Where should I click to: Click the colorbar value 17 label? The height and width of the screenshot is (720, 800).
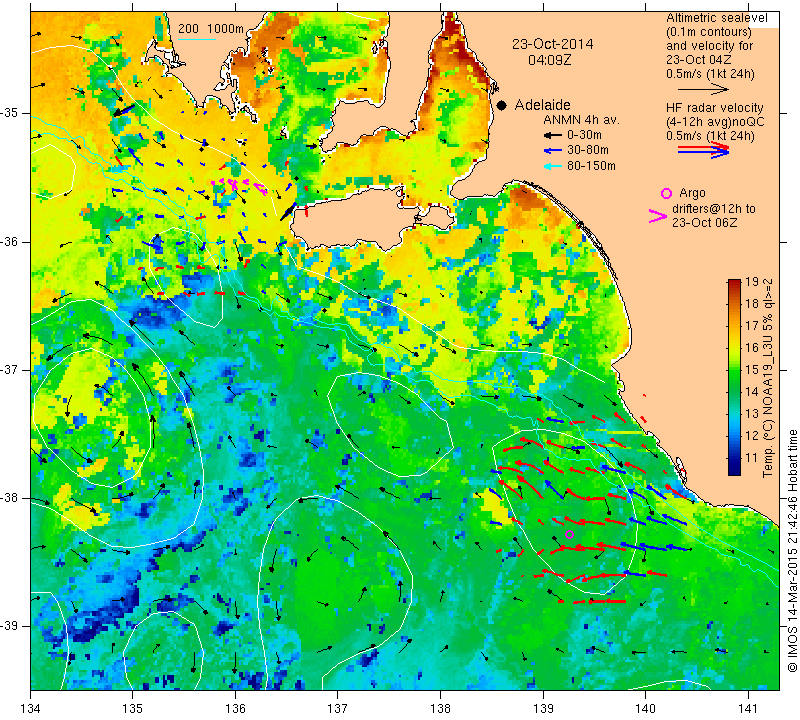click(x=752, y=326)
